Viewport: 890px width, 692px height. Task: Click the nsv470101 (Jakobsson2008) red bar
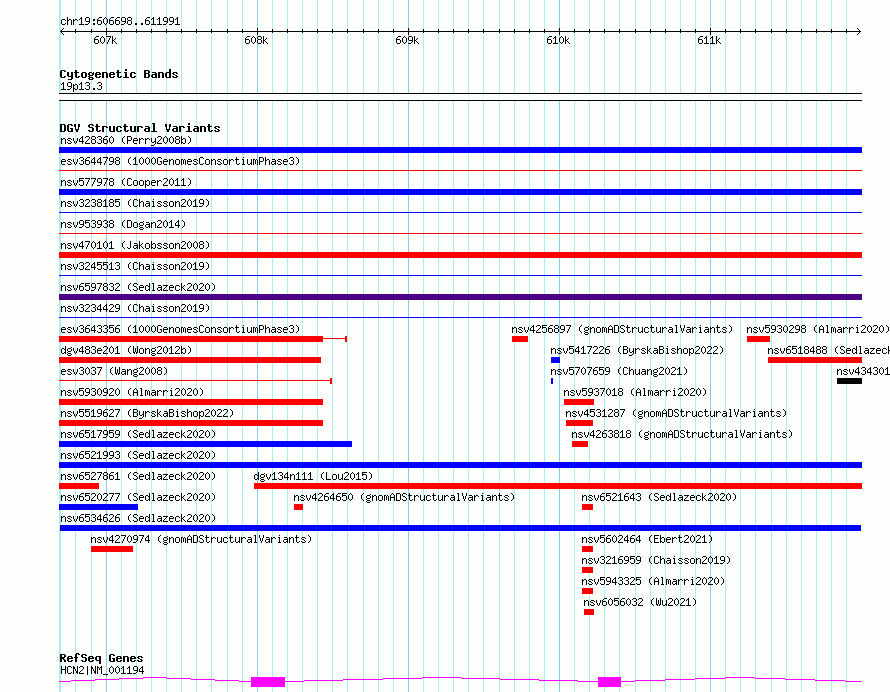460,255
